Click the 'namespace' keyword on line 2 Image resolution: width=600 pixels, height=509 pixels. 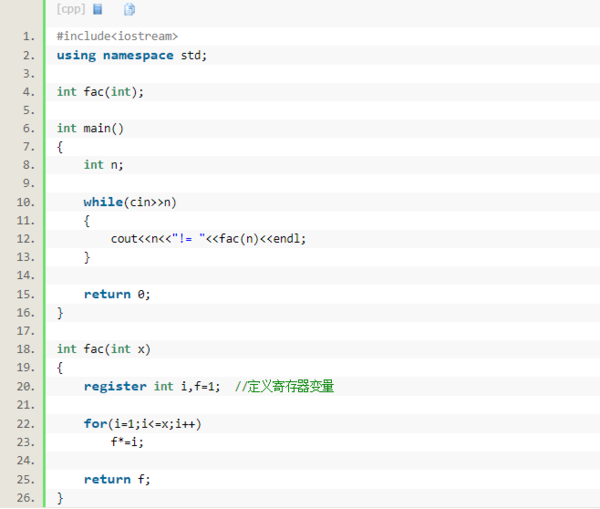pos(138,55)
